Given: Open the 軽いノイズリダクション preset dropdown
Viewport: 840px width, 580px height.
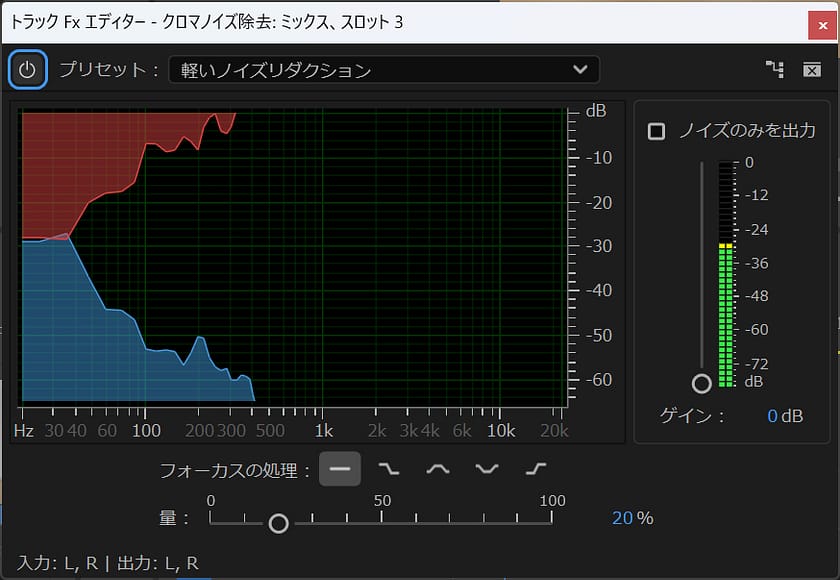Looking at the screenshot, I should pyautogui.click(x=384, y=70).
